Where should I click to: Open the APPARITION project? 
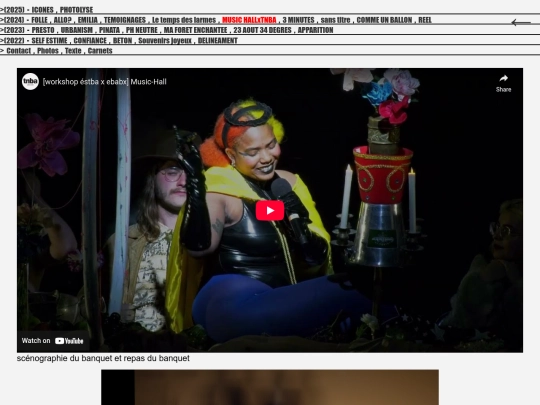pyautogui.click(x=315, y=30)
